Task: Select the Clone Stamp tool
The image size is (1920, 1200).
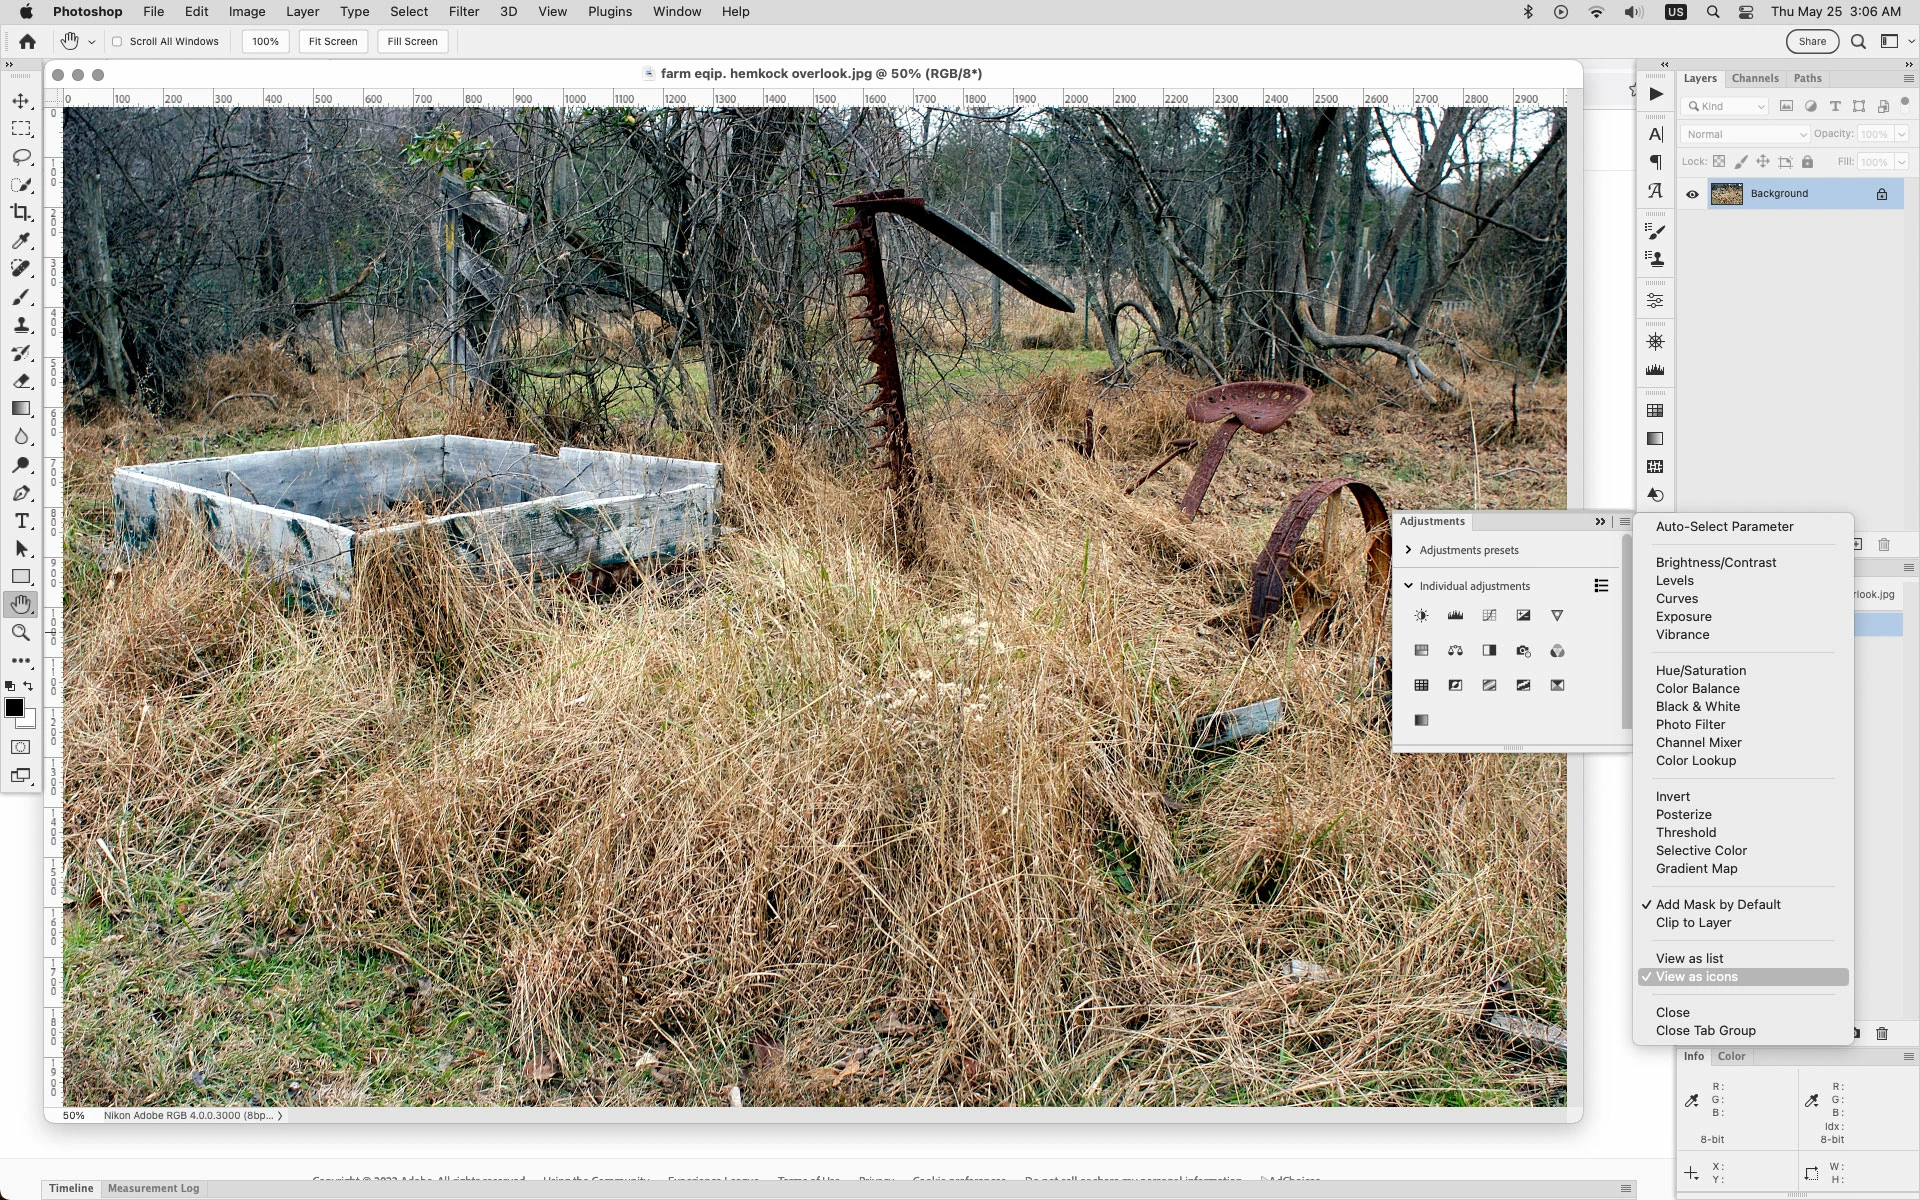Action: coord(21,325)
